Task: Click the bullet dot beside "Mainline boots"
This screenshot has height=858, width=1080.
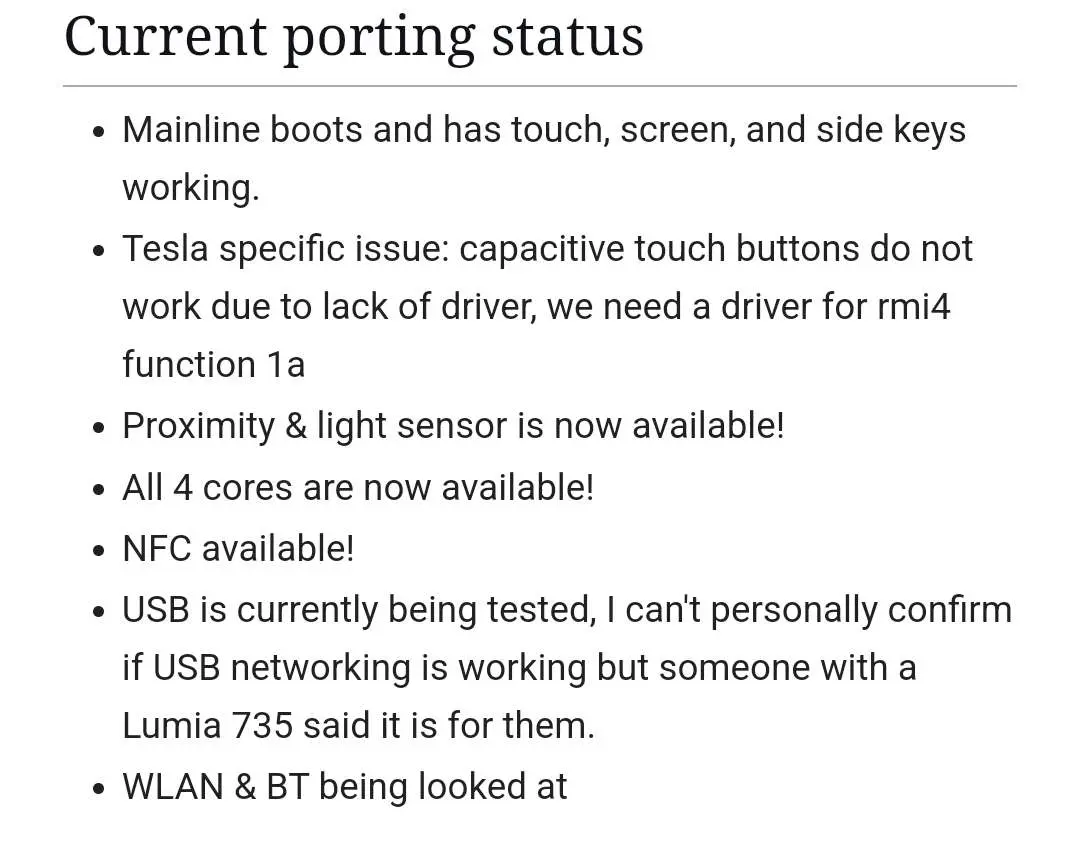Action: pyautogui.click(x=98, y=132)
